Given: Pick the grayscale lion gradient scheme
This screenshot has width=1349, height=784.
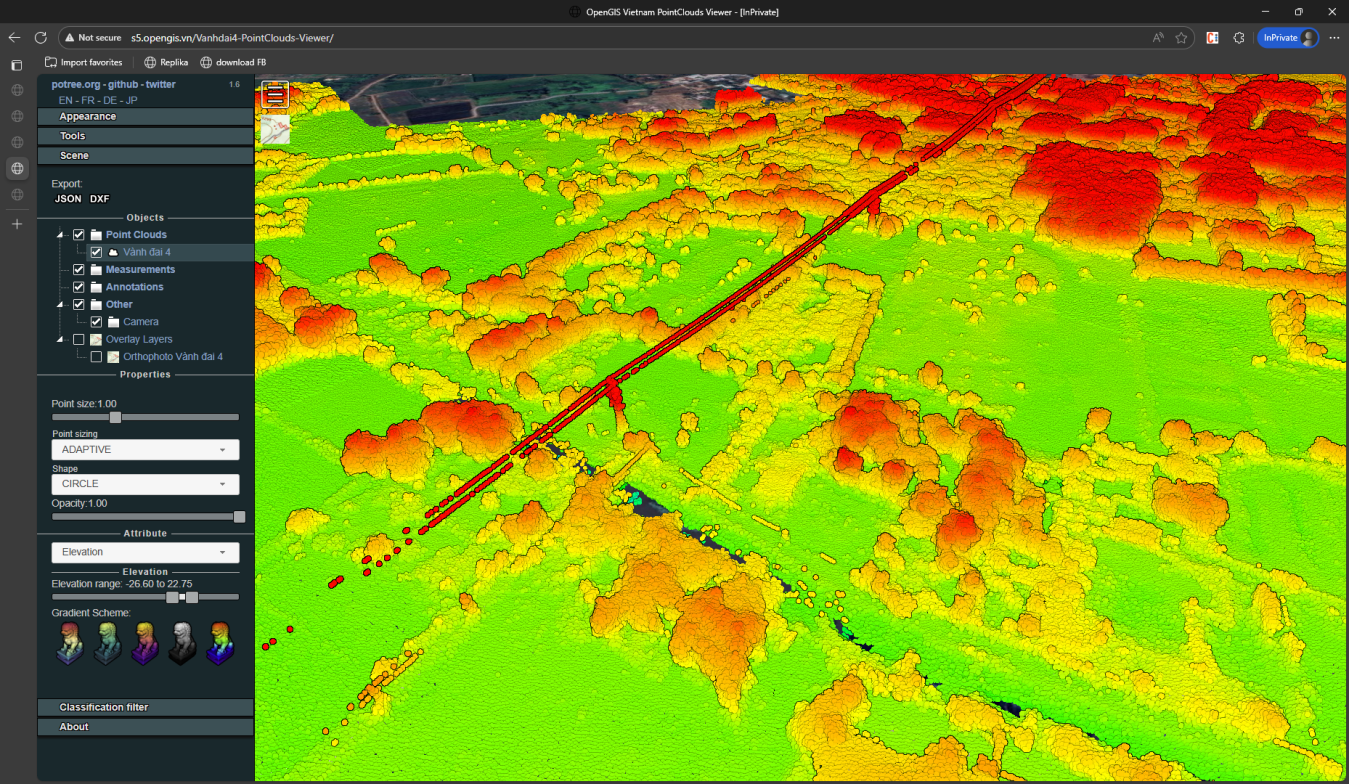Looking at the screenshot, I should point(182,643).
